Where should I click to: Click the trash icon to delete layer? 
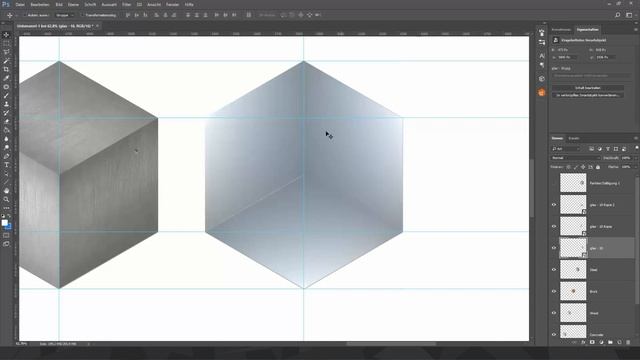pos(628,342)
